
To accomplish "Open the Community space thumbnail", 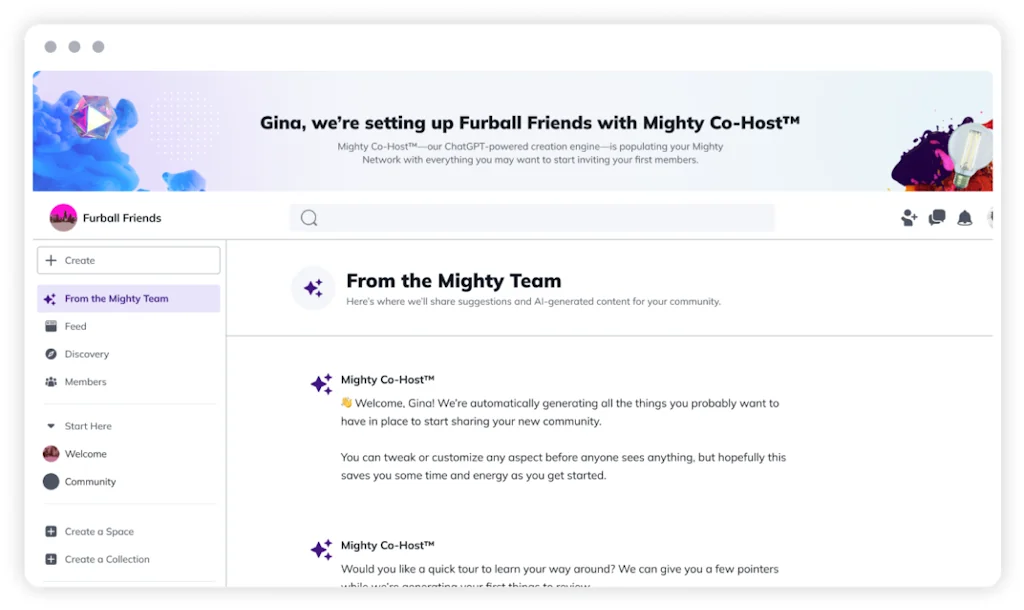I will pos(51,481).
